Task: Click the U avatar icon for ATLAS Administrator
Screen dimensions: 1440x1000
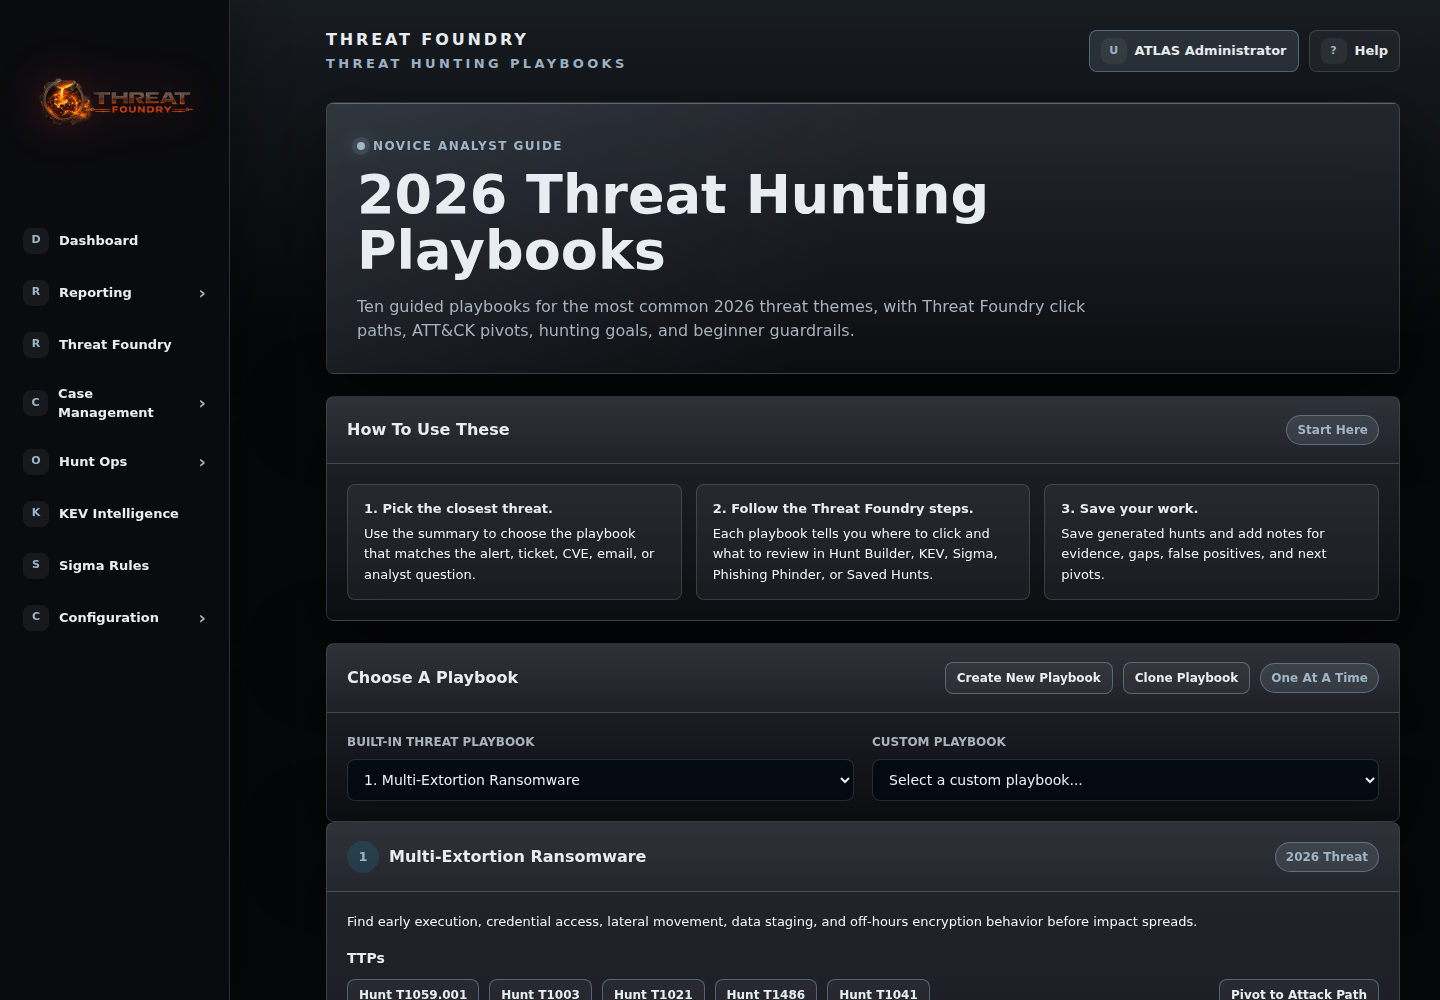Action: [x=1114, y=51]
